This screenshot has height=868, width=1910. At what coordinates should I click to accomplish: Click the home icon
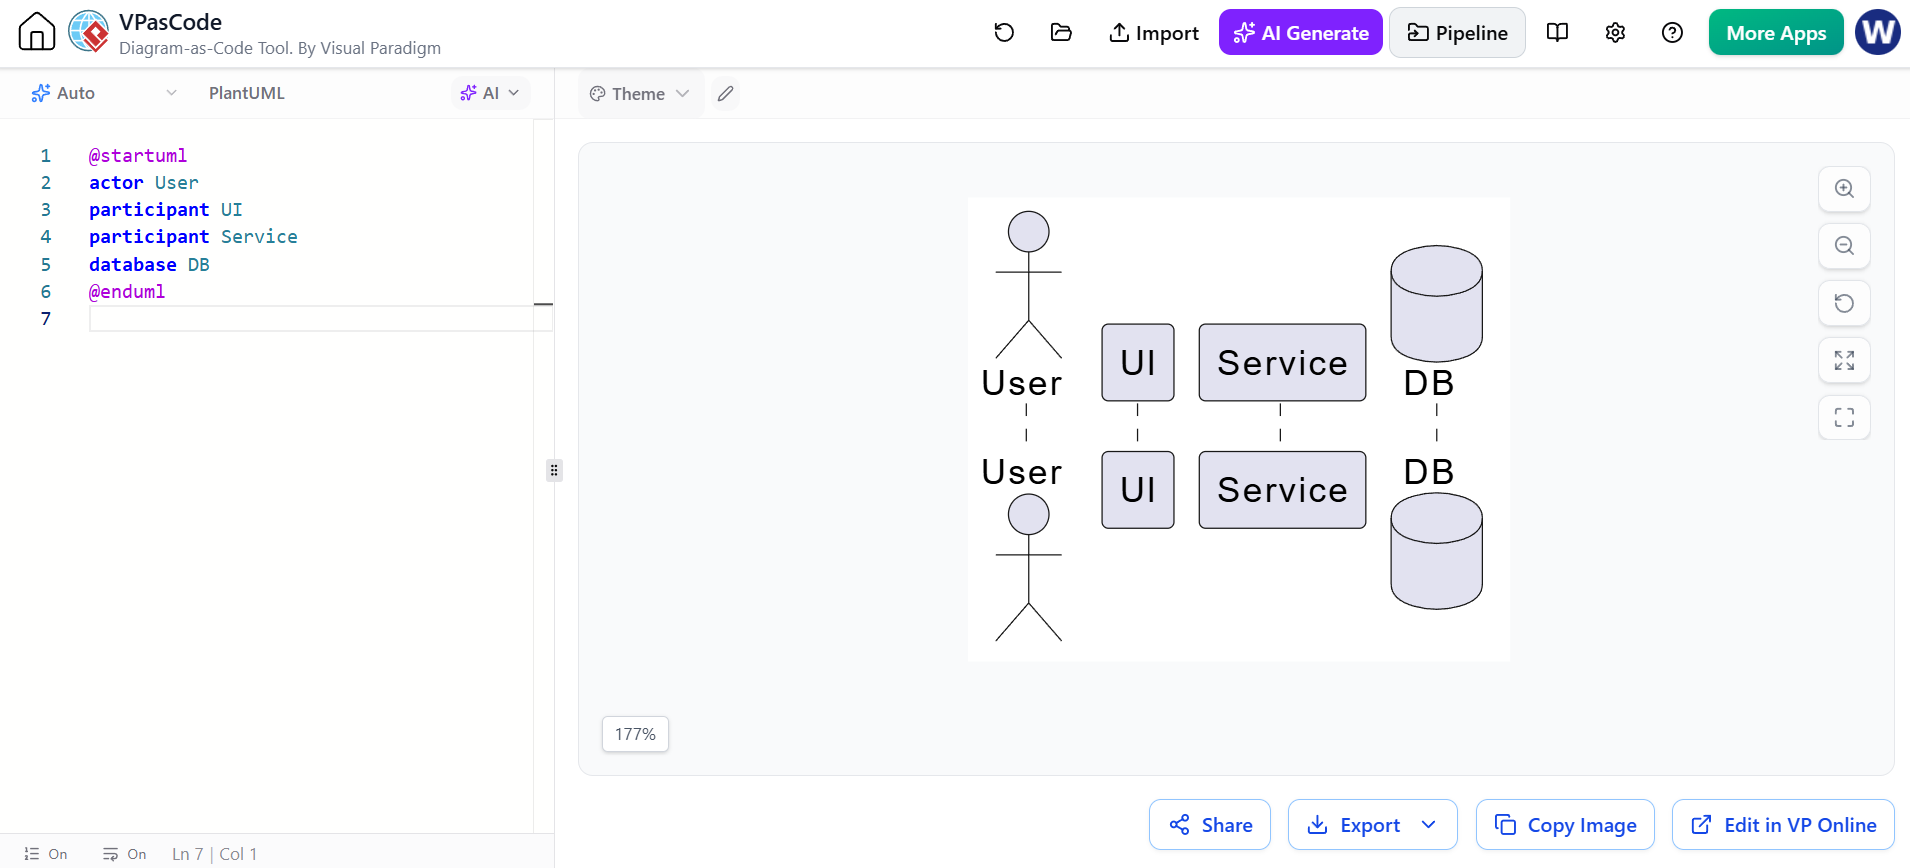coord(37,32)
